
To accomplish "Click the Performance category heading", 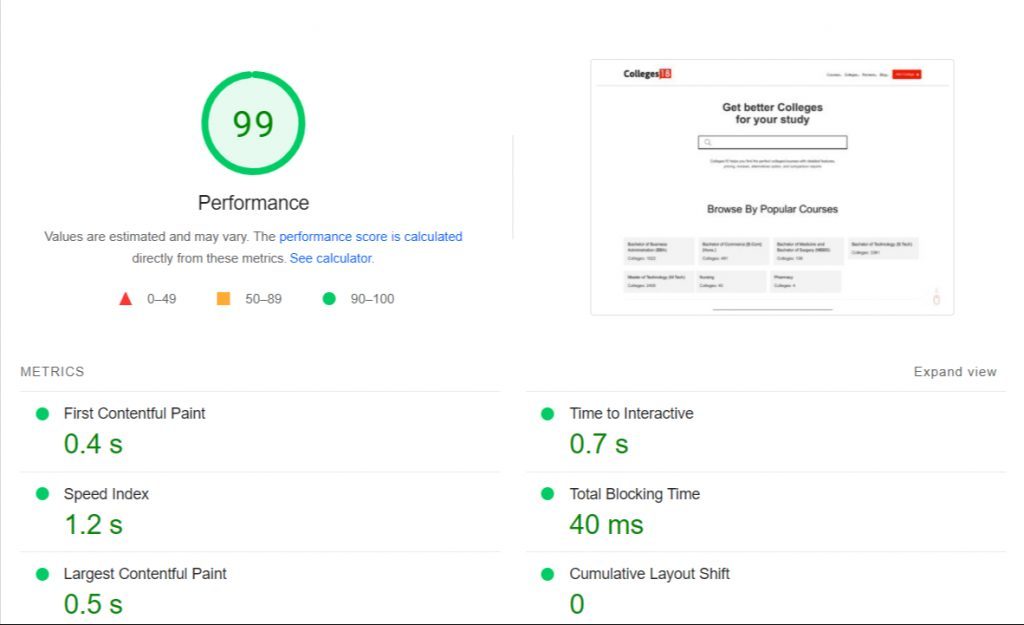I will pyautogui.click(x=253, y=202).
